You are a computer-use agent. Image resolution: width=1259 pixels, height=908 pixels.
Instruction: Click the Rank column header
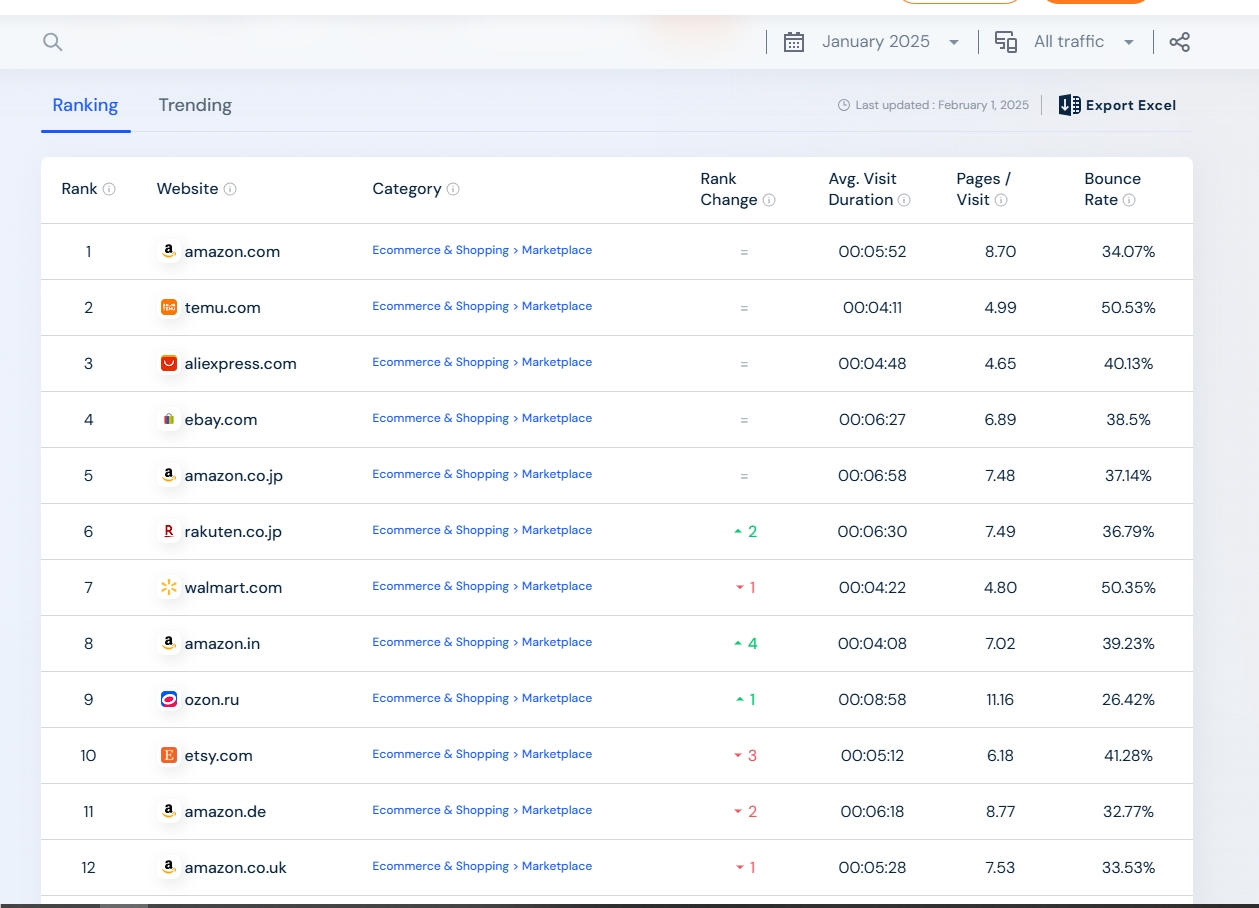click(x=80, y=189)
